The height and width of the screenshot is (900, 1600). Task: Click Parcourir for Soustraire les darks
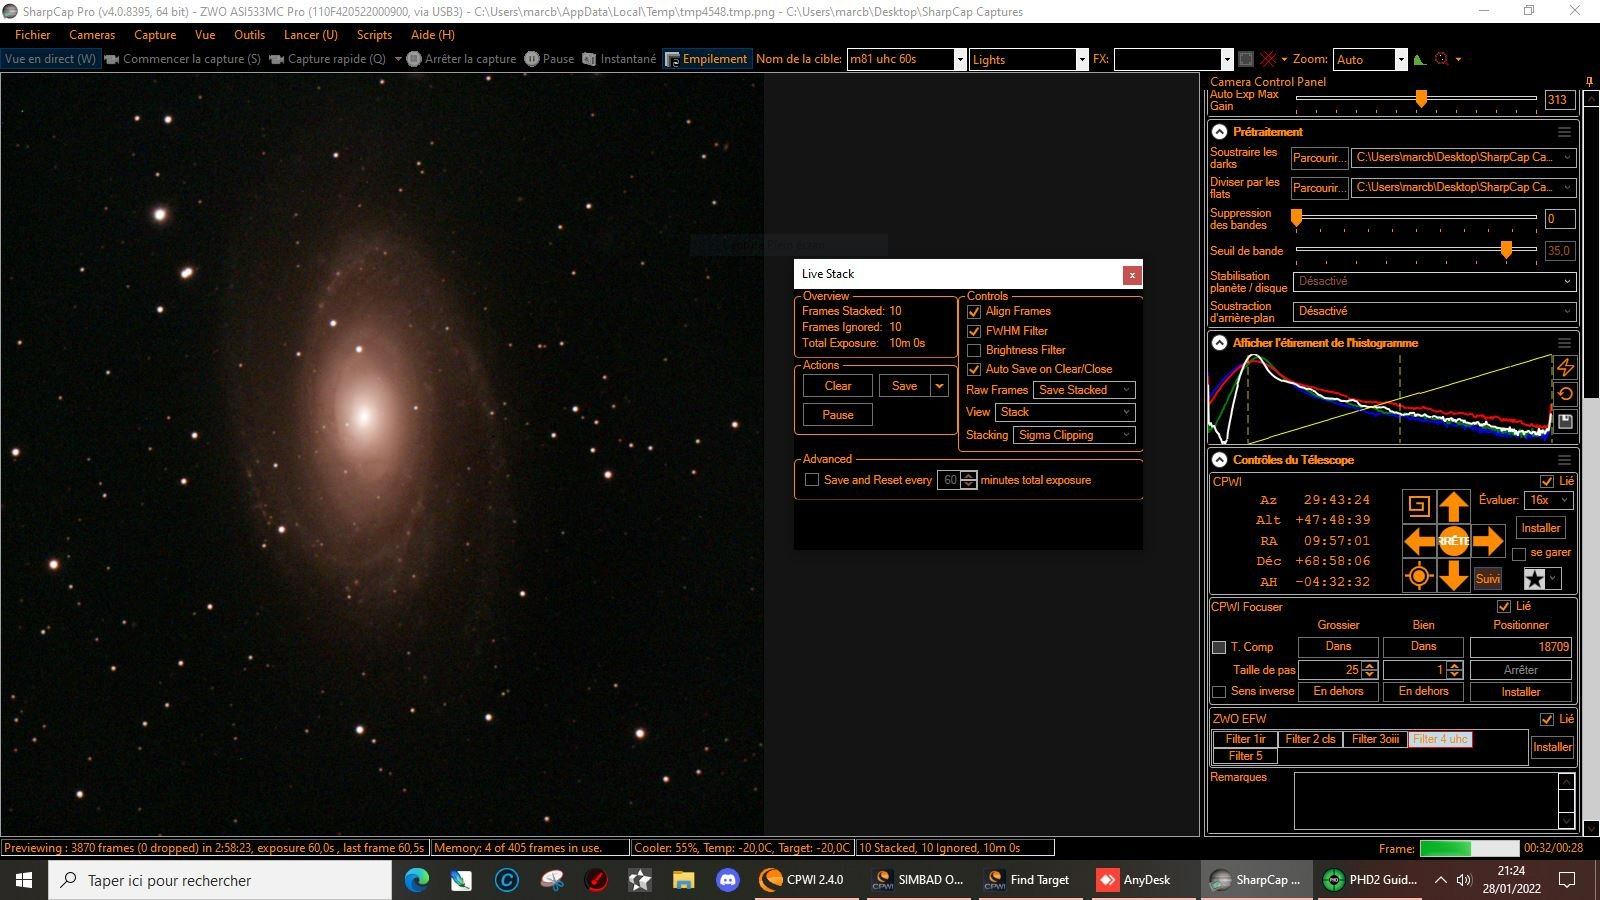[1319, 158]
